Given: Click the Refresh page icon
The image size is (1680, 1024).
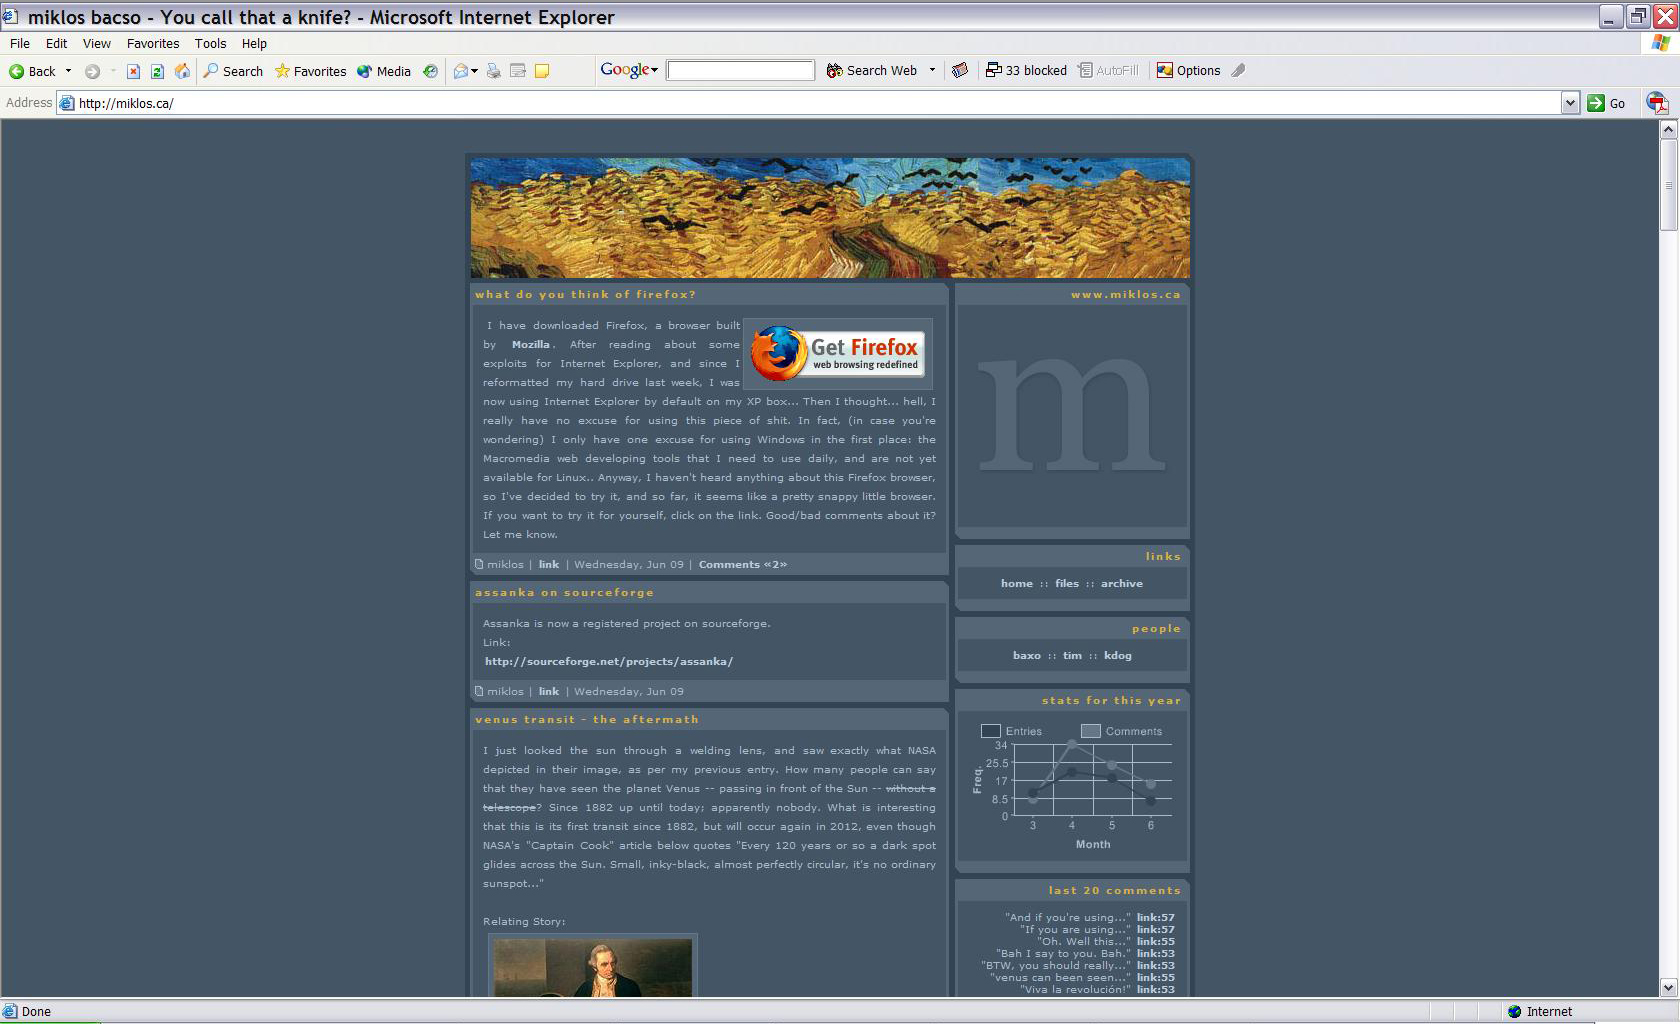Looking at the screenshot, I should pyautogui.click(x=157, y=71).
